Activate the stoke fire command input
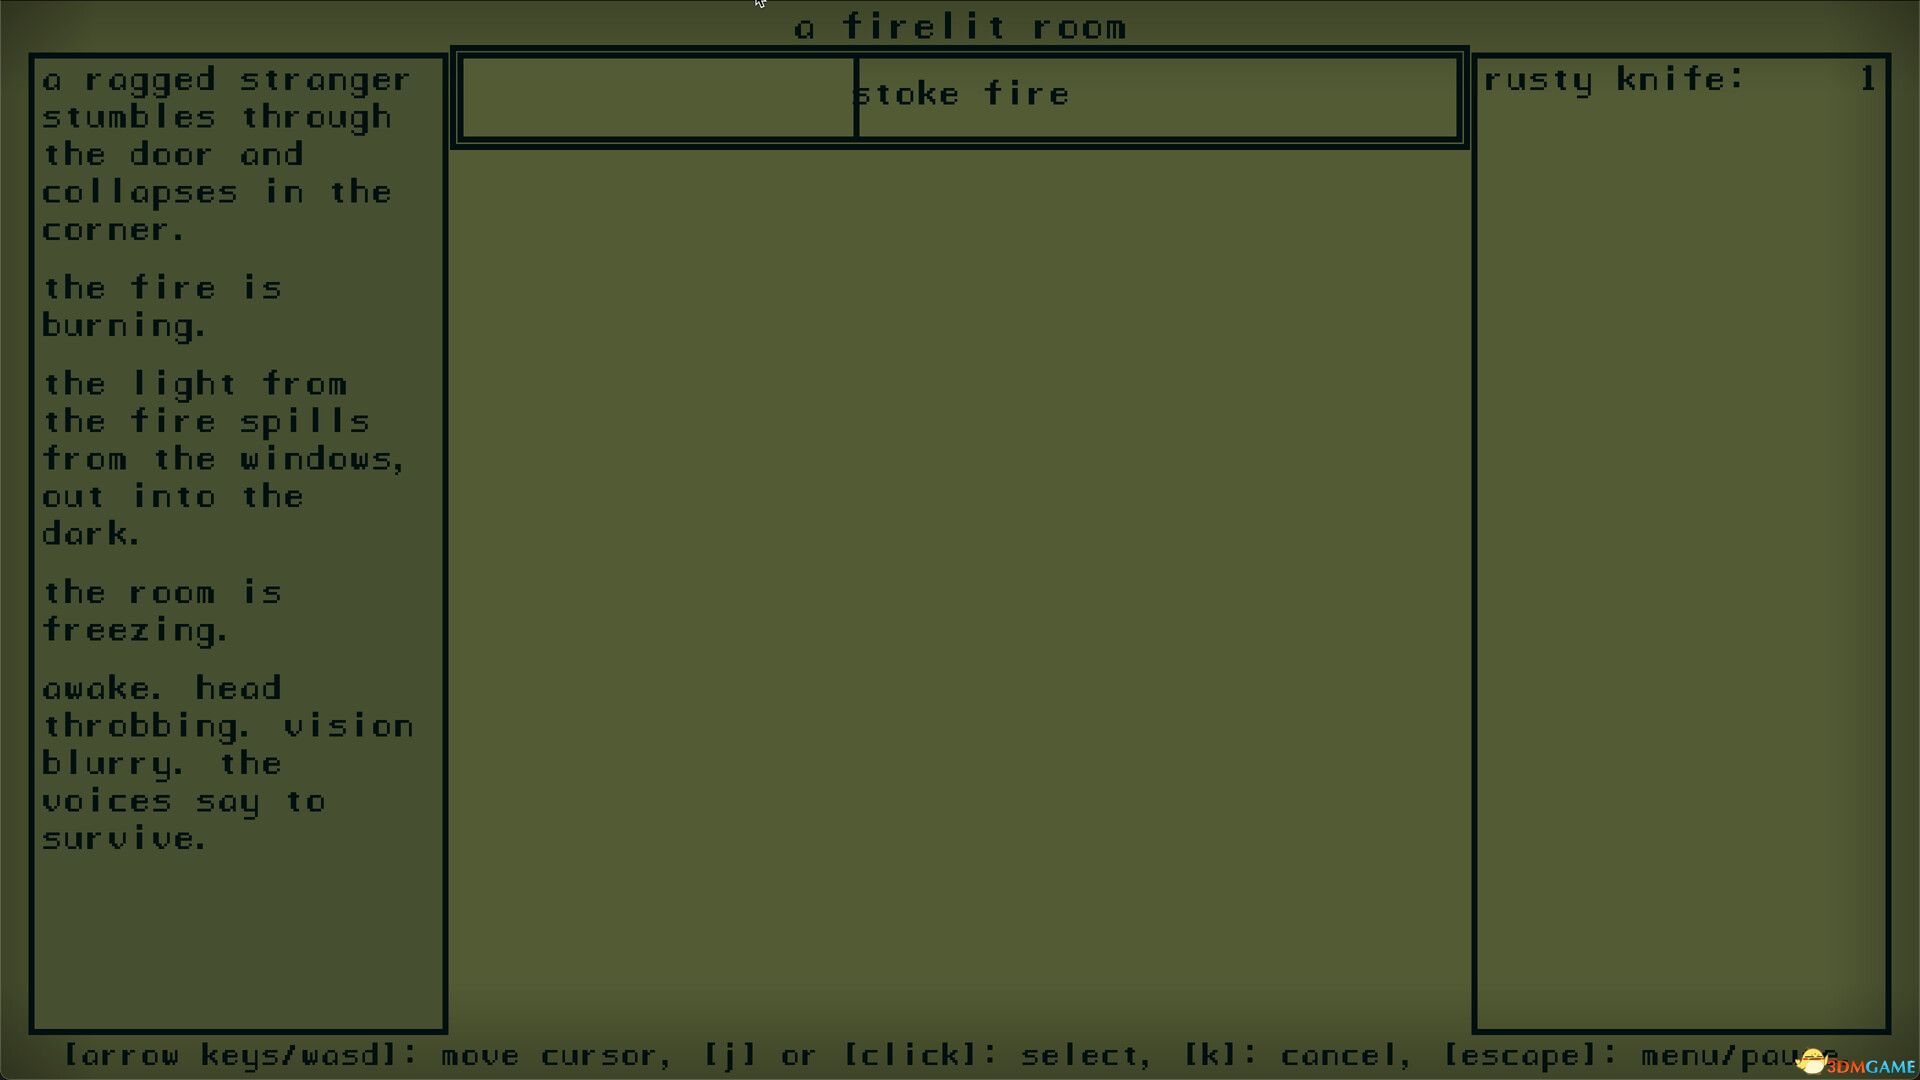Screen dimensions: 1920x1080 click(960, 92)
